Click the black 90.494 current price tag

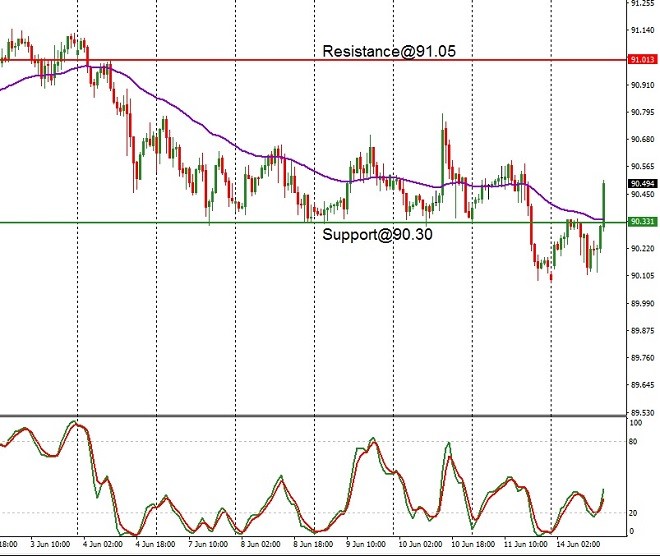click(x=642, y=184)
